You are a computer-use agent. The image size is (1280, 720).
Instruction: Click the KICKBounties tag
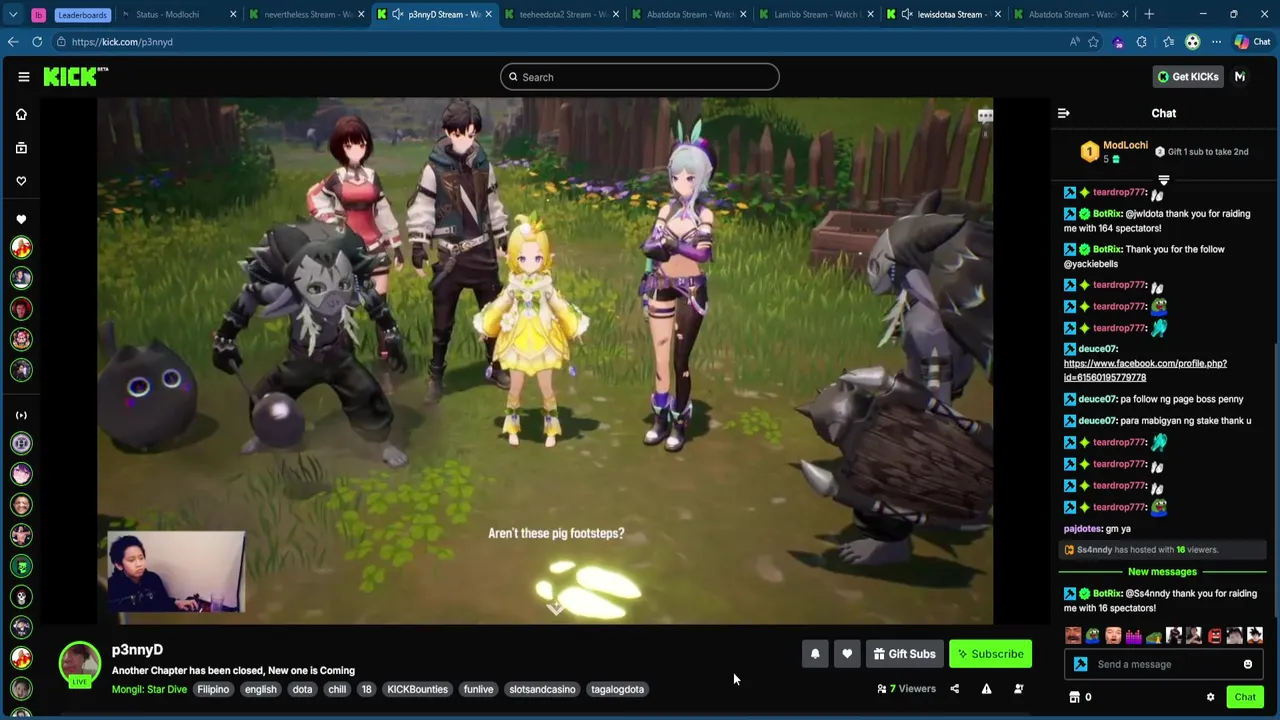point(417,689)
